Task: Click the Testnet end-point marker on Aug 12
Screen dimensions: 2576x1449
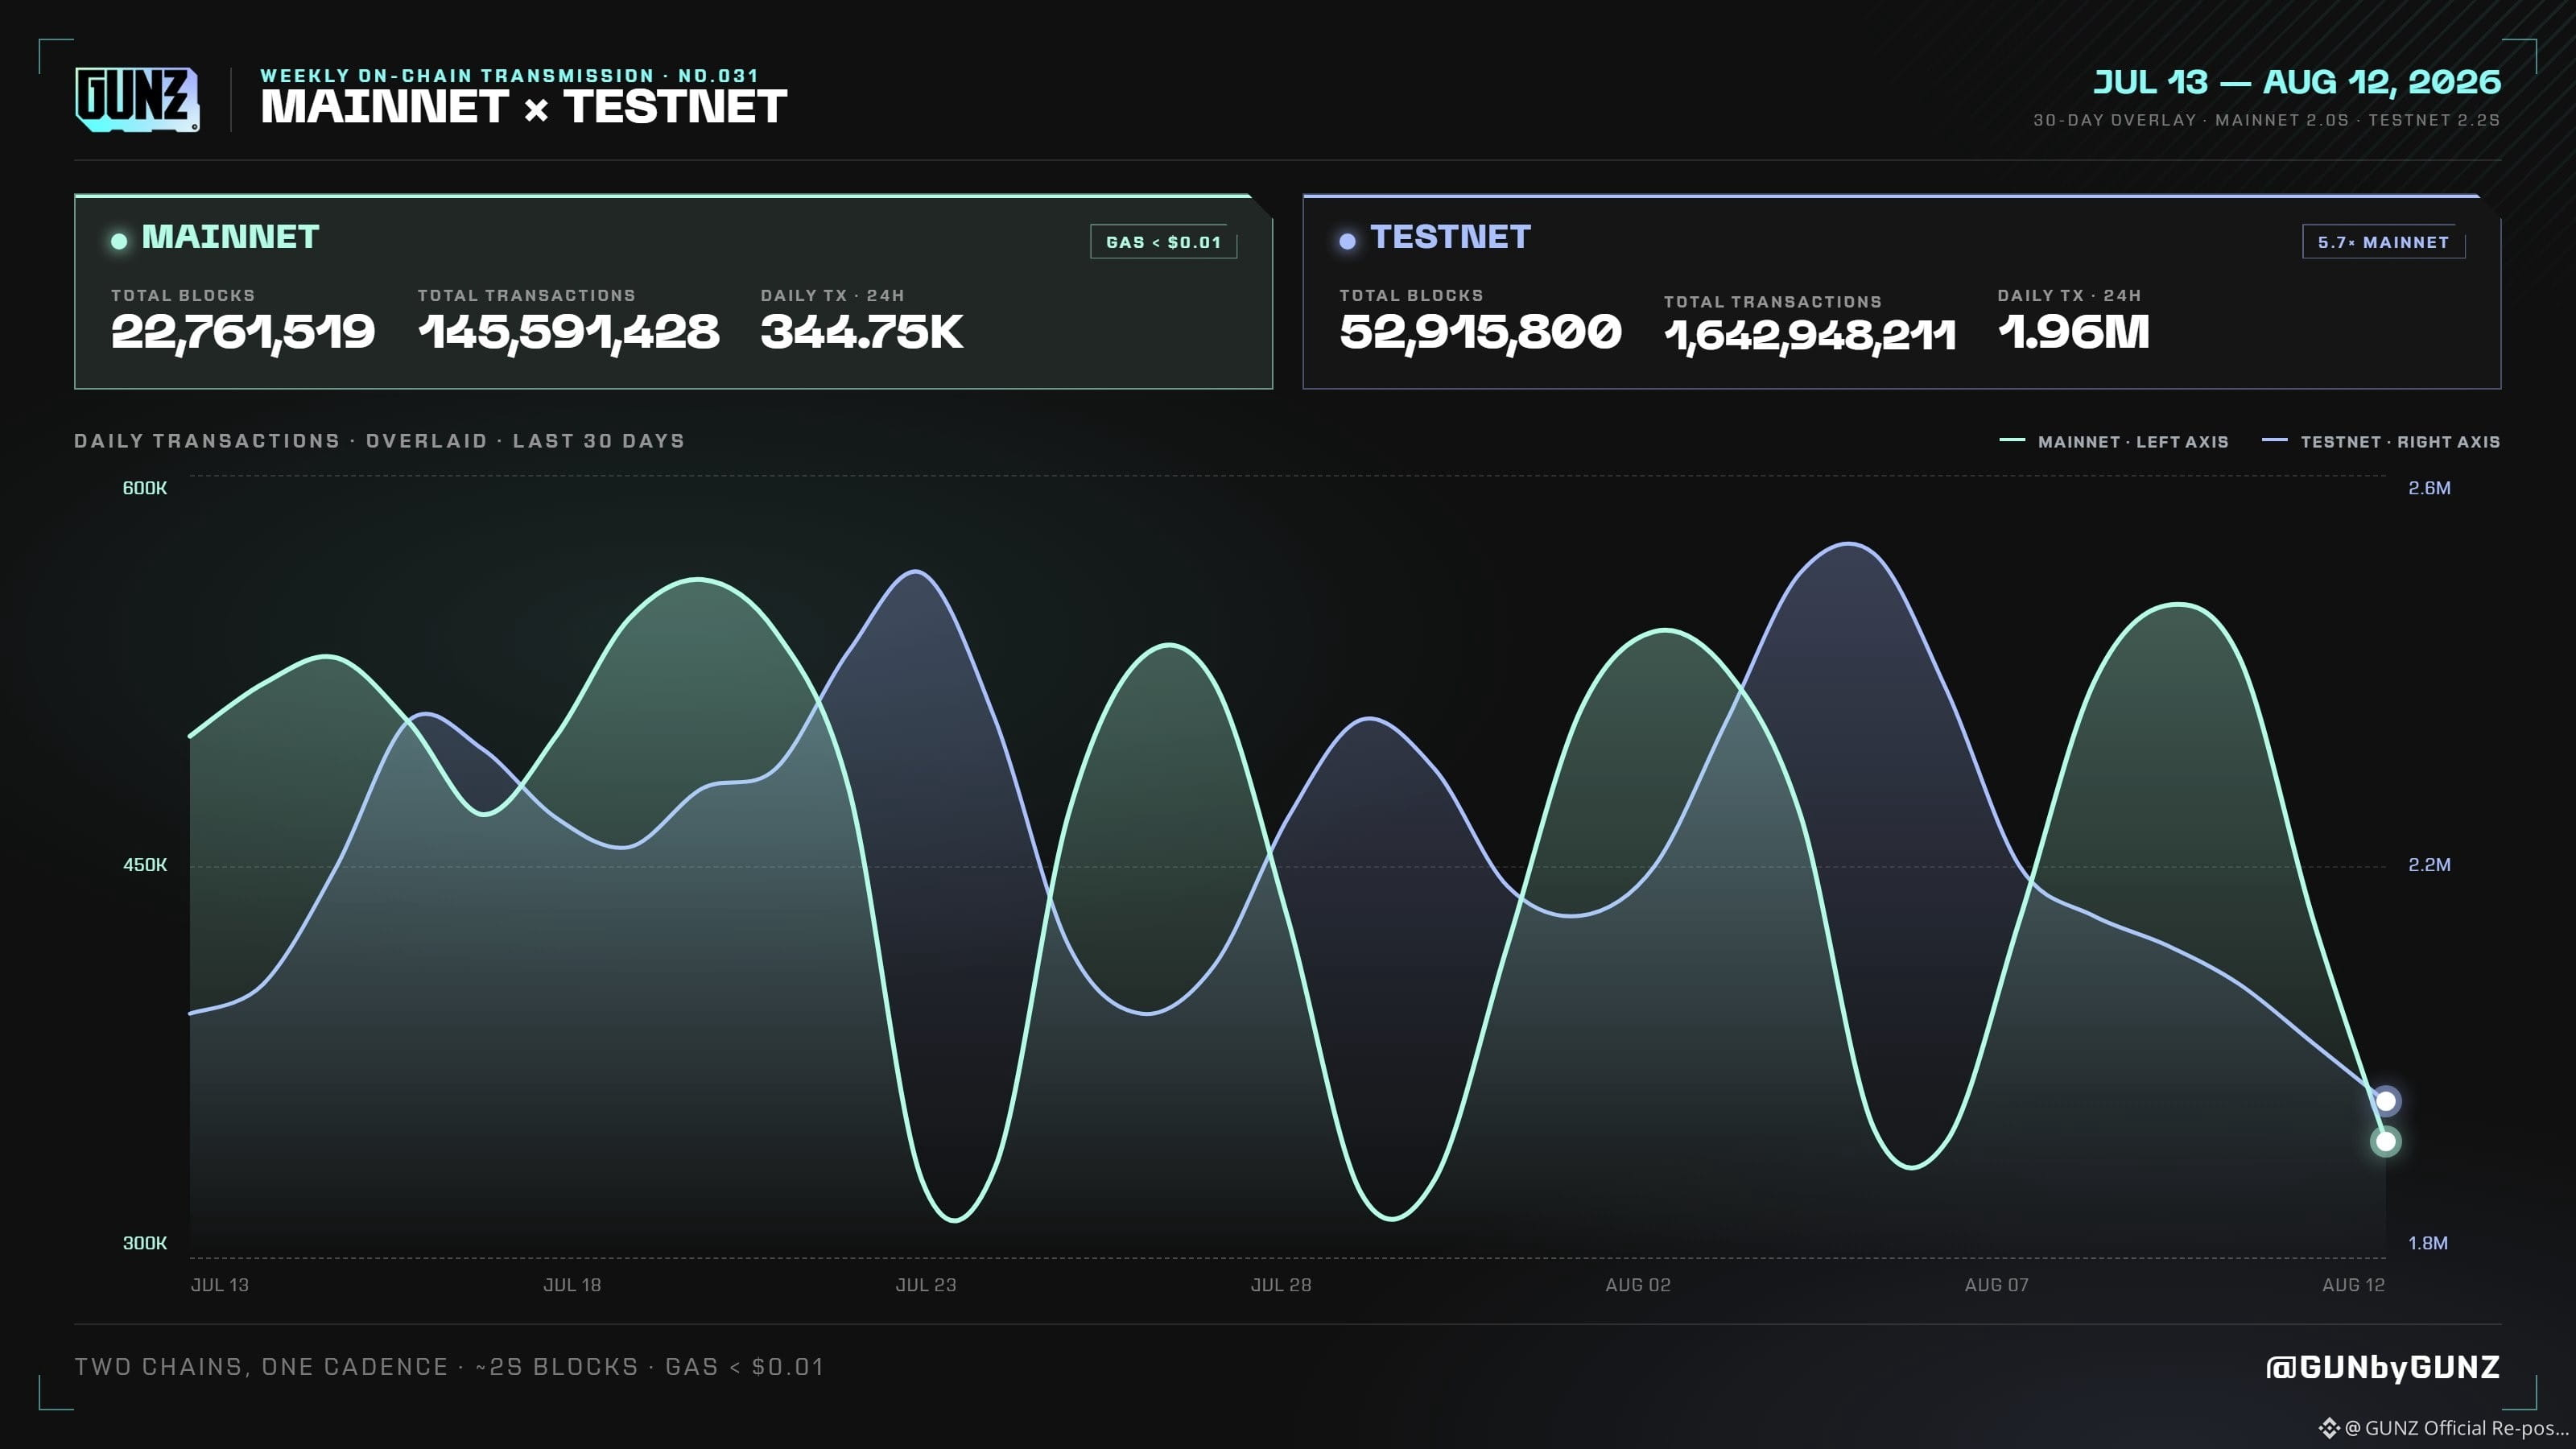Action: pyautogui.click(x=2385, y=1101)
